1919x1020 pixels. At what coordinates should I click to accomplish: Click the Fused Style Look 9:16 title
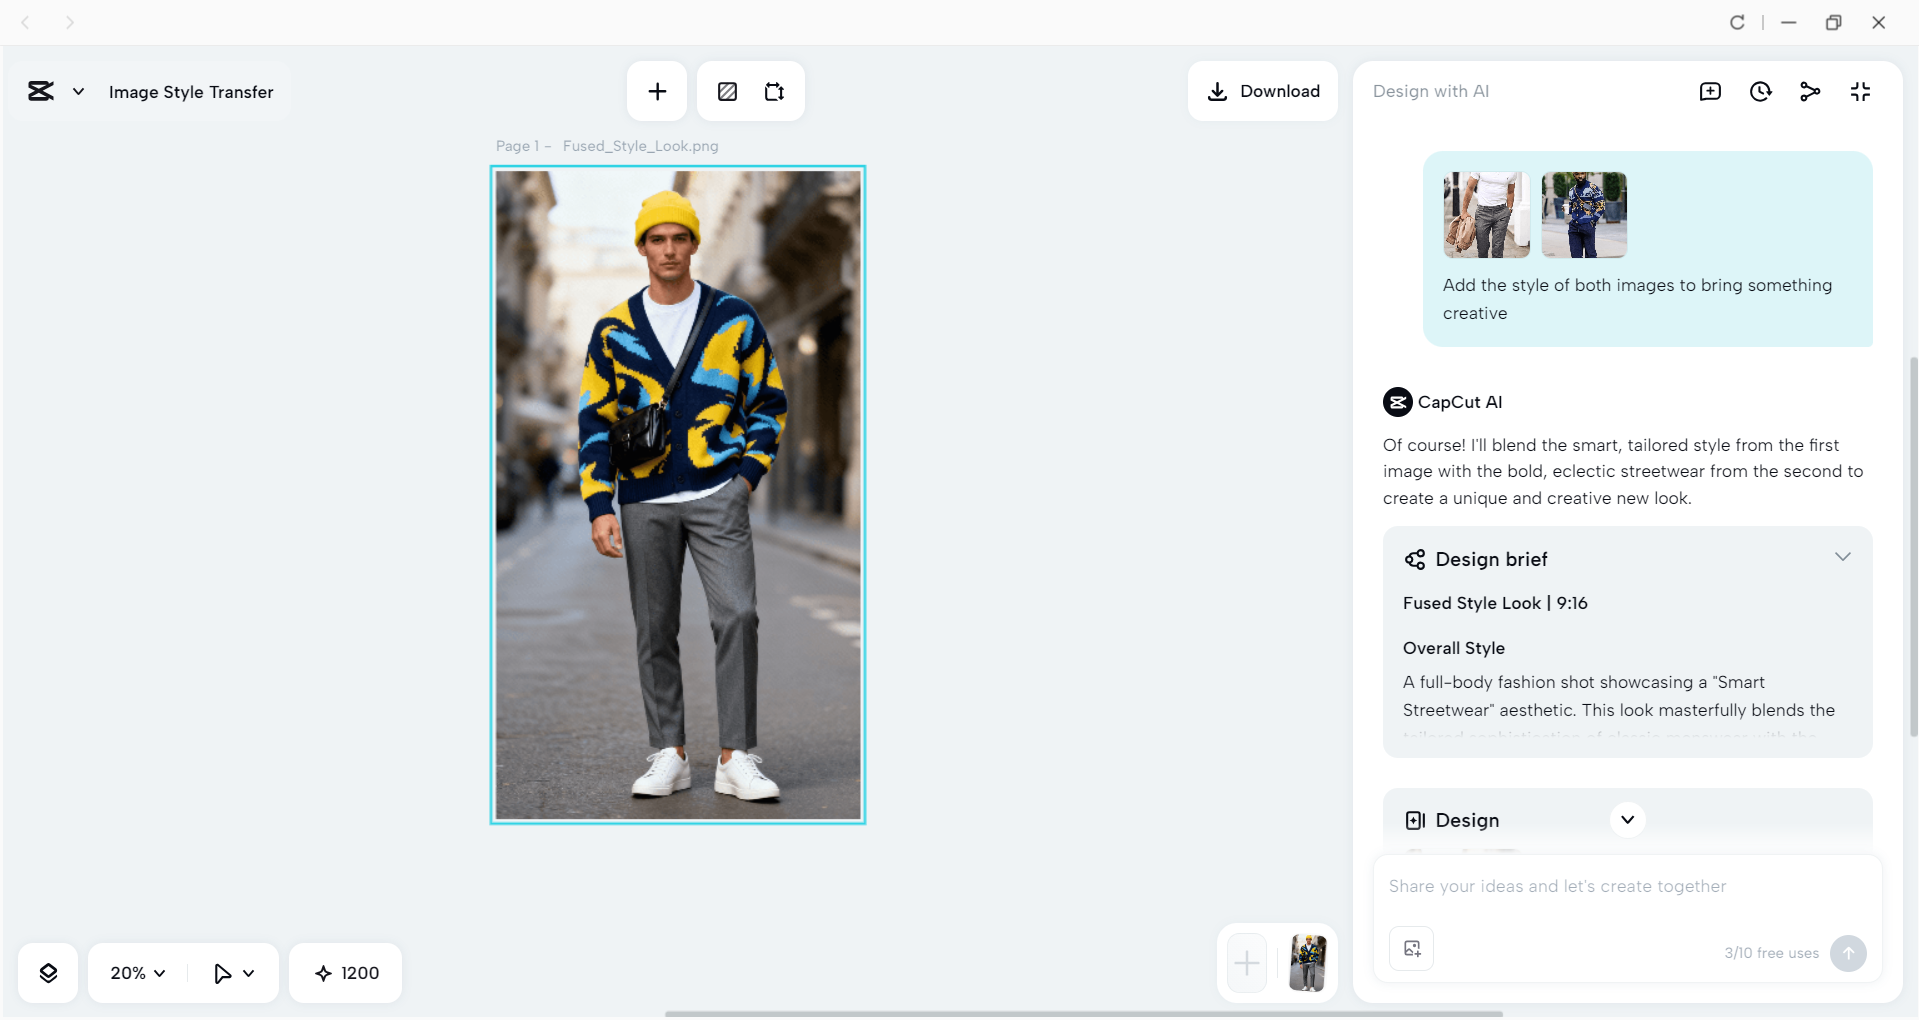tap(1495, 603)
